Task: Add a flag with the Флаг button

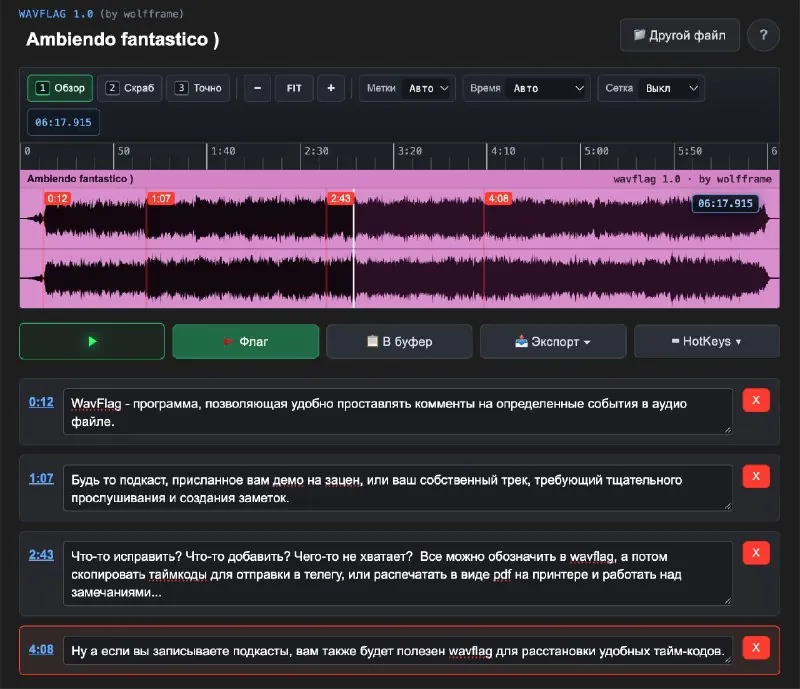Action: [x=245, y=341]
